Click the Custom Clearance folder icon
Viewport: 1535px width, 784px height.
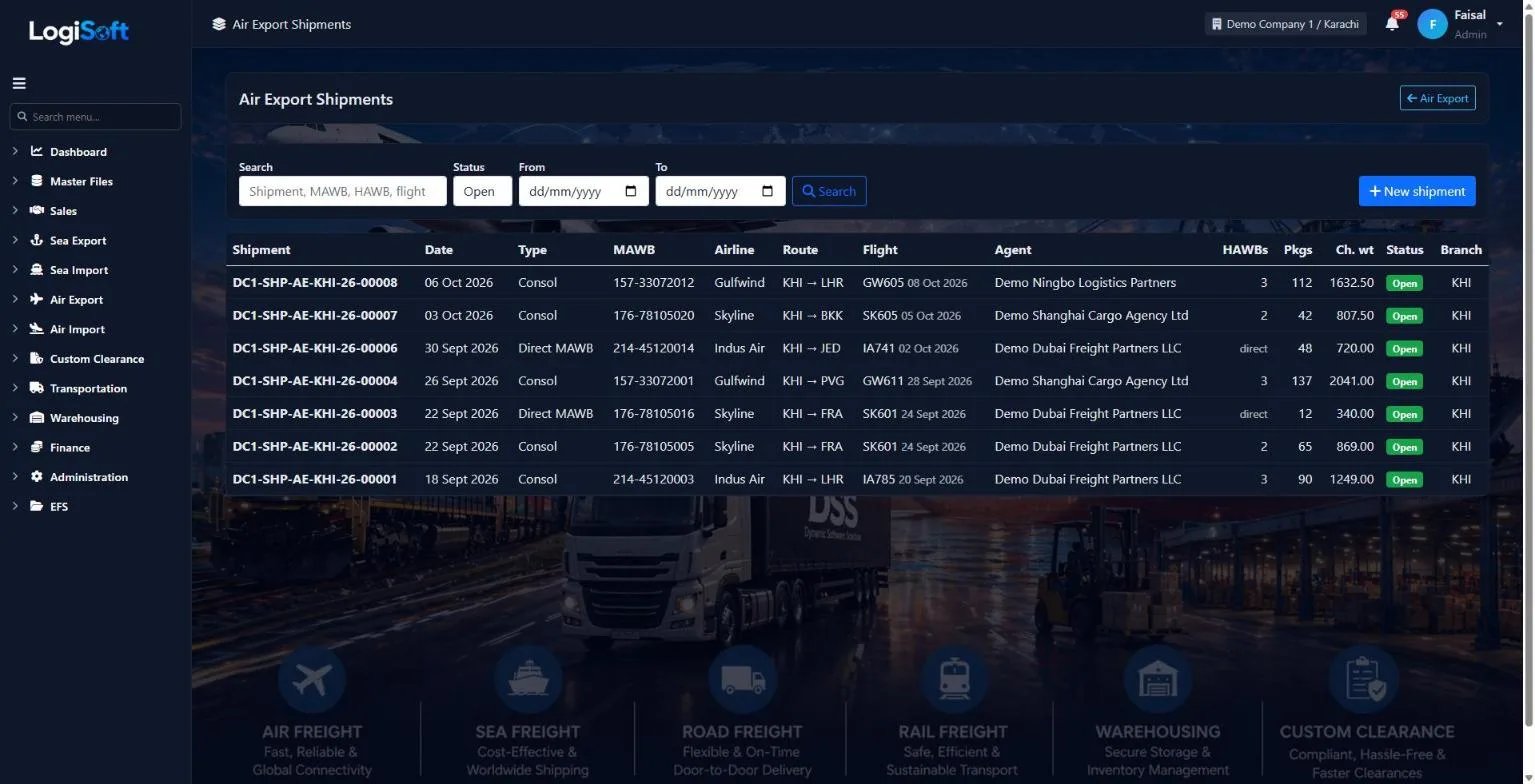[37, 359]
